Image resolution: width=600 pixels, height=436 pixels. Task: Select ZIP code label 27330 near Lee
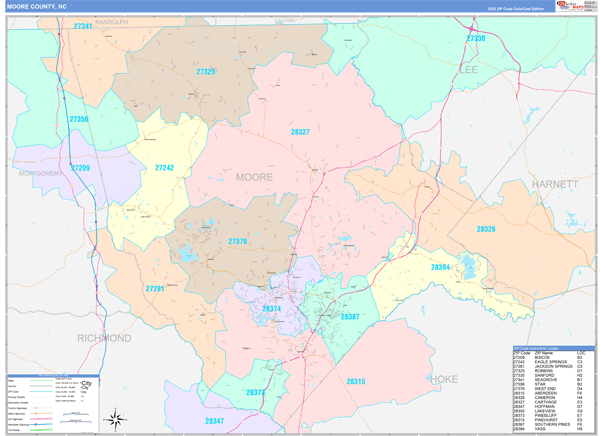pos(475,38)
